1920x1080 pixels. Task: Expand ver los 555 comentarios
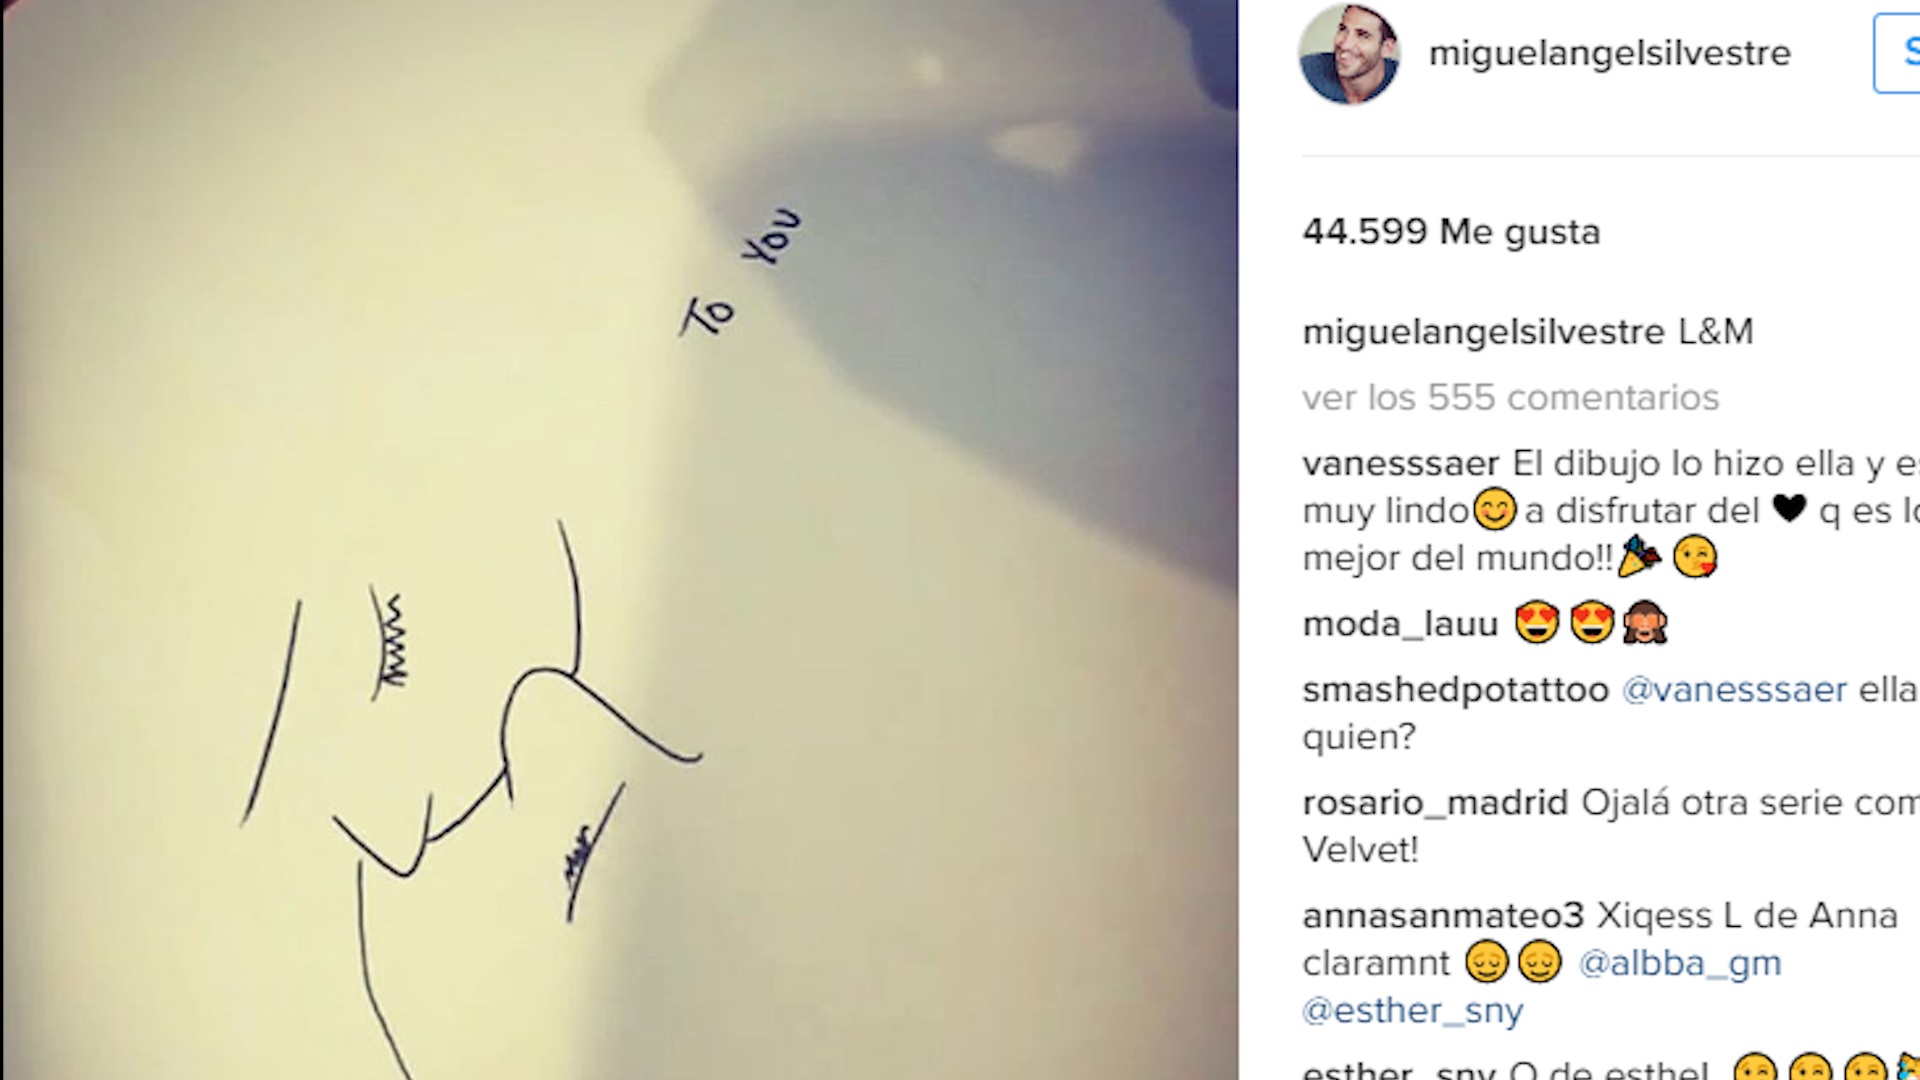click(x=1510, y=398)
